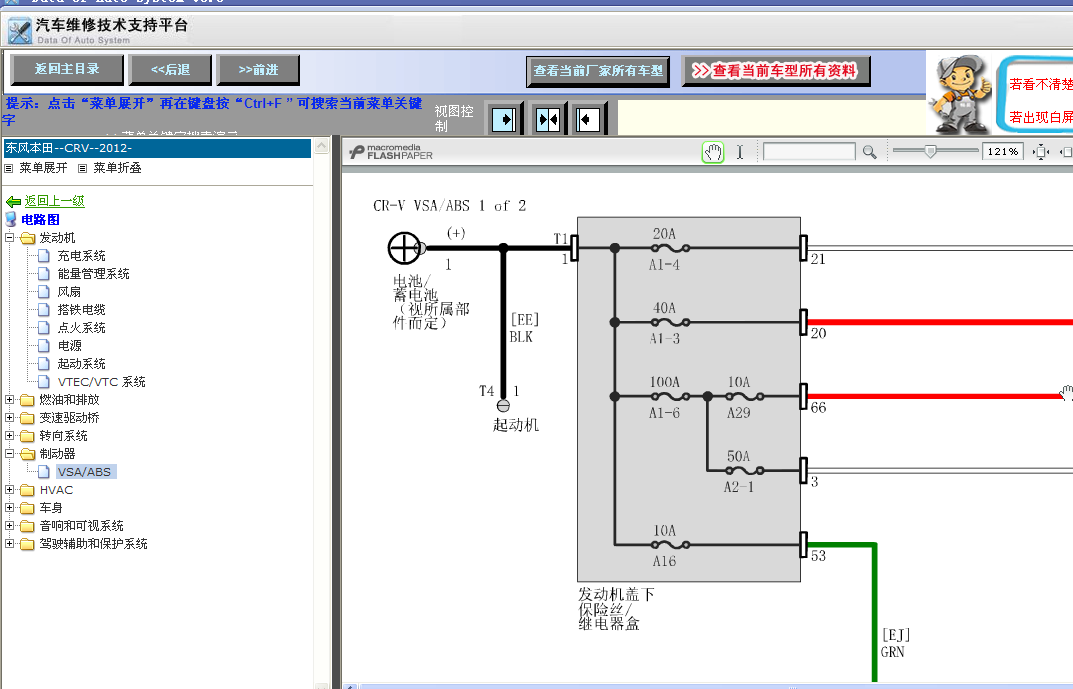Screen dimensions: 1073x689
Task: Collapse the 发动机 tree folder
Action: click(x=10, y=238)
